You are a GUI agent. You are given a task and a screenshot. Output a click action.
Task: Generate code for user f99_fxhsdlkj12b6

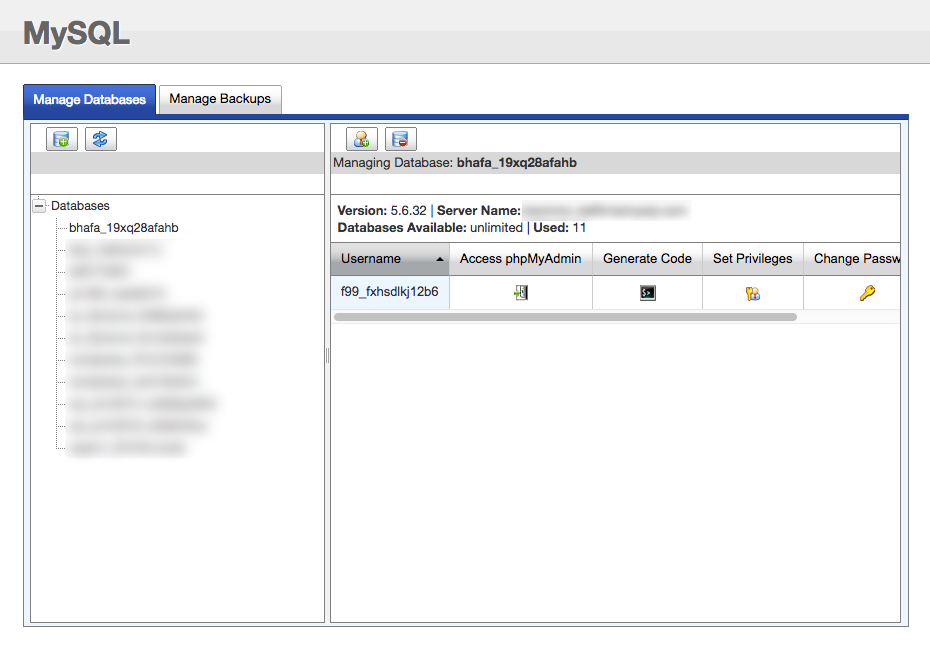pos(648,292)
